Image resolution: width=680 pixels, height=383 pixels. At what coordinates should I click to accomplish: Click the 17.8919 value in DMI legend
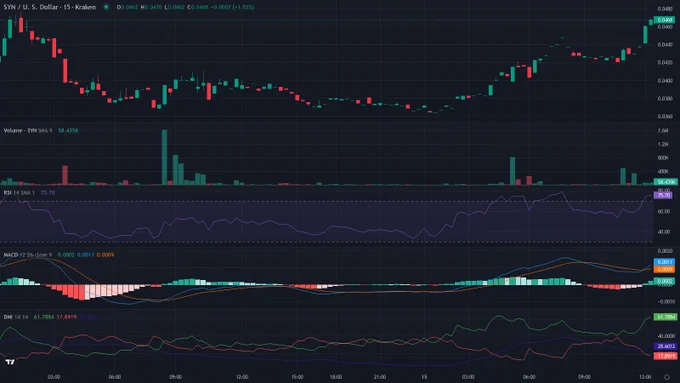point(67,317)
